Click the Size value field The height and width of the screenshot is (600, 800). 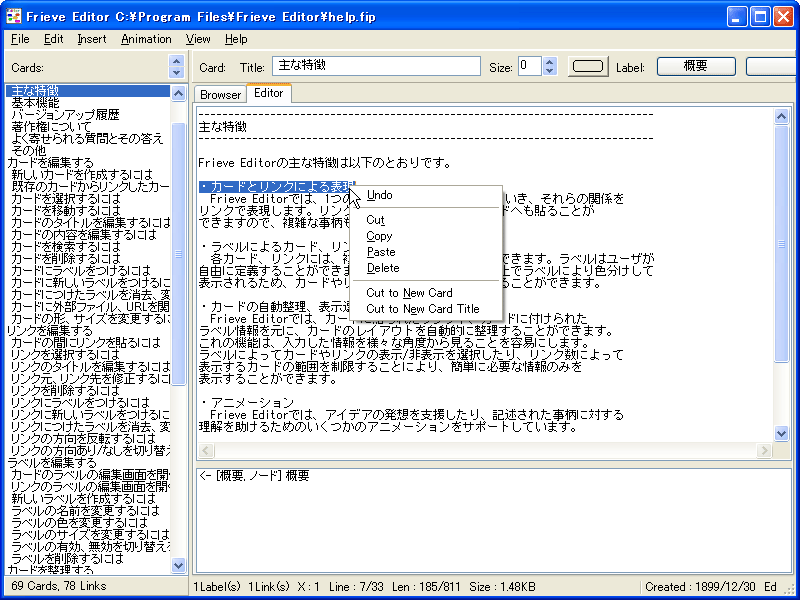tap(530, 66)
